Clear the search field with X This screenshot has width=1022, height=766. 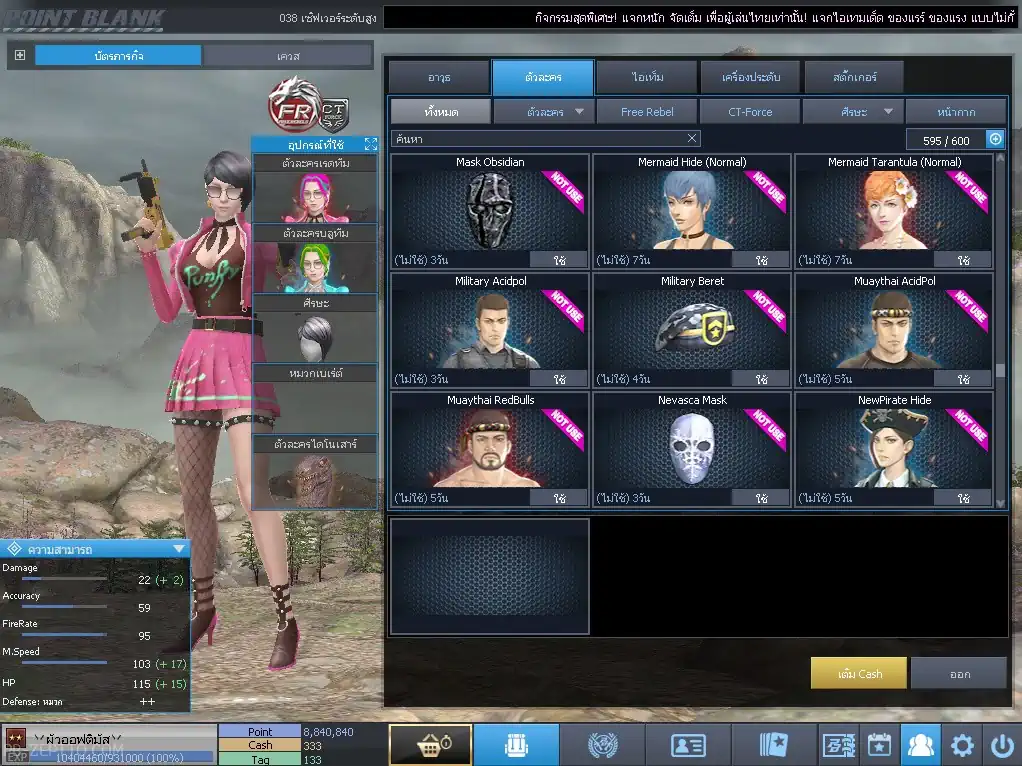(x=692, y=138)
